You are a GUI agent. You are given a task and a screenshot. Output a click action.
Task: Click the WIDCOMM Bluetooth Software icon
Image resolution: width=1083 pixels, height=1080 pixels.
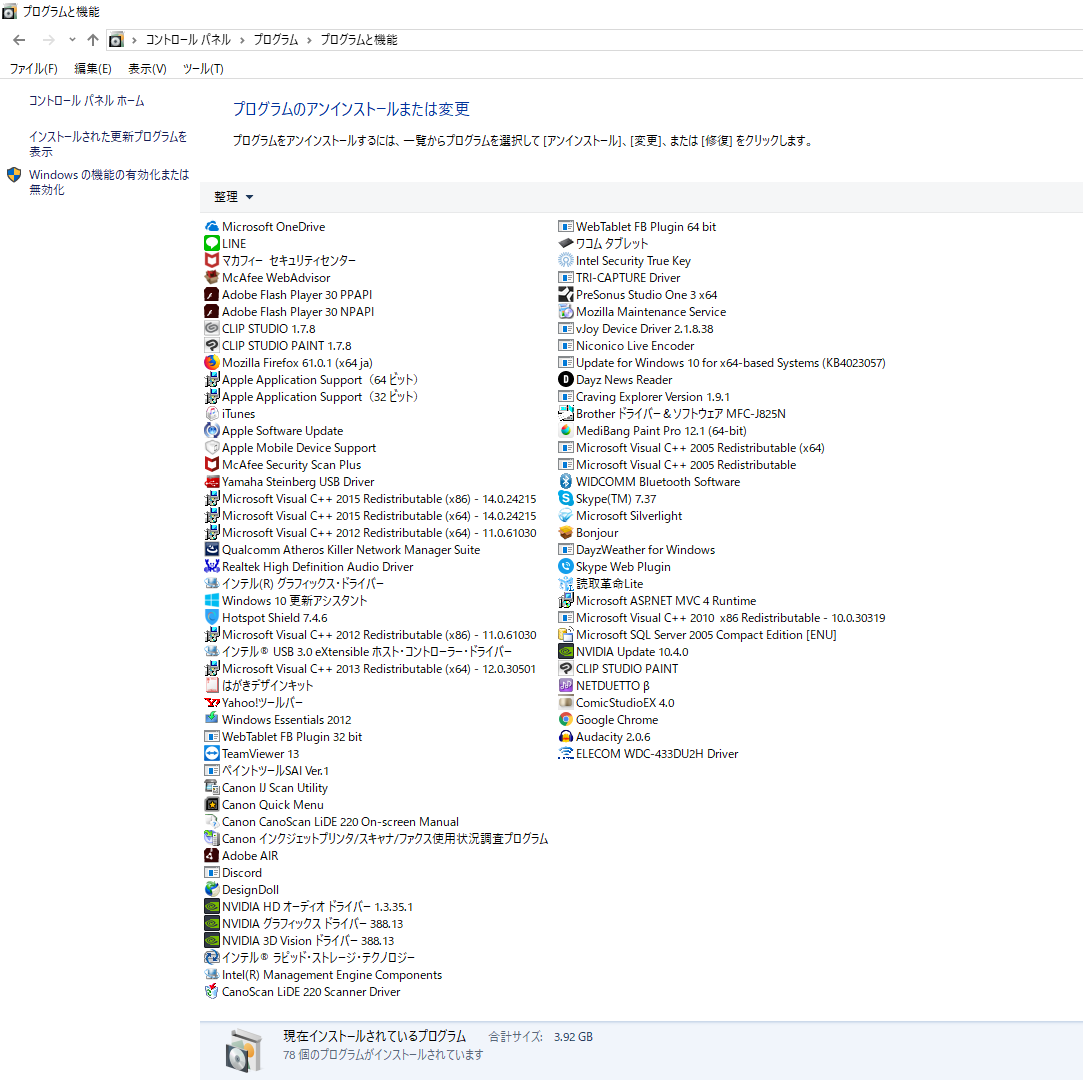tap(566, 482)
